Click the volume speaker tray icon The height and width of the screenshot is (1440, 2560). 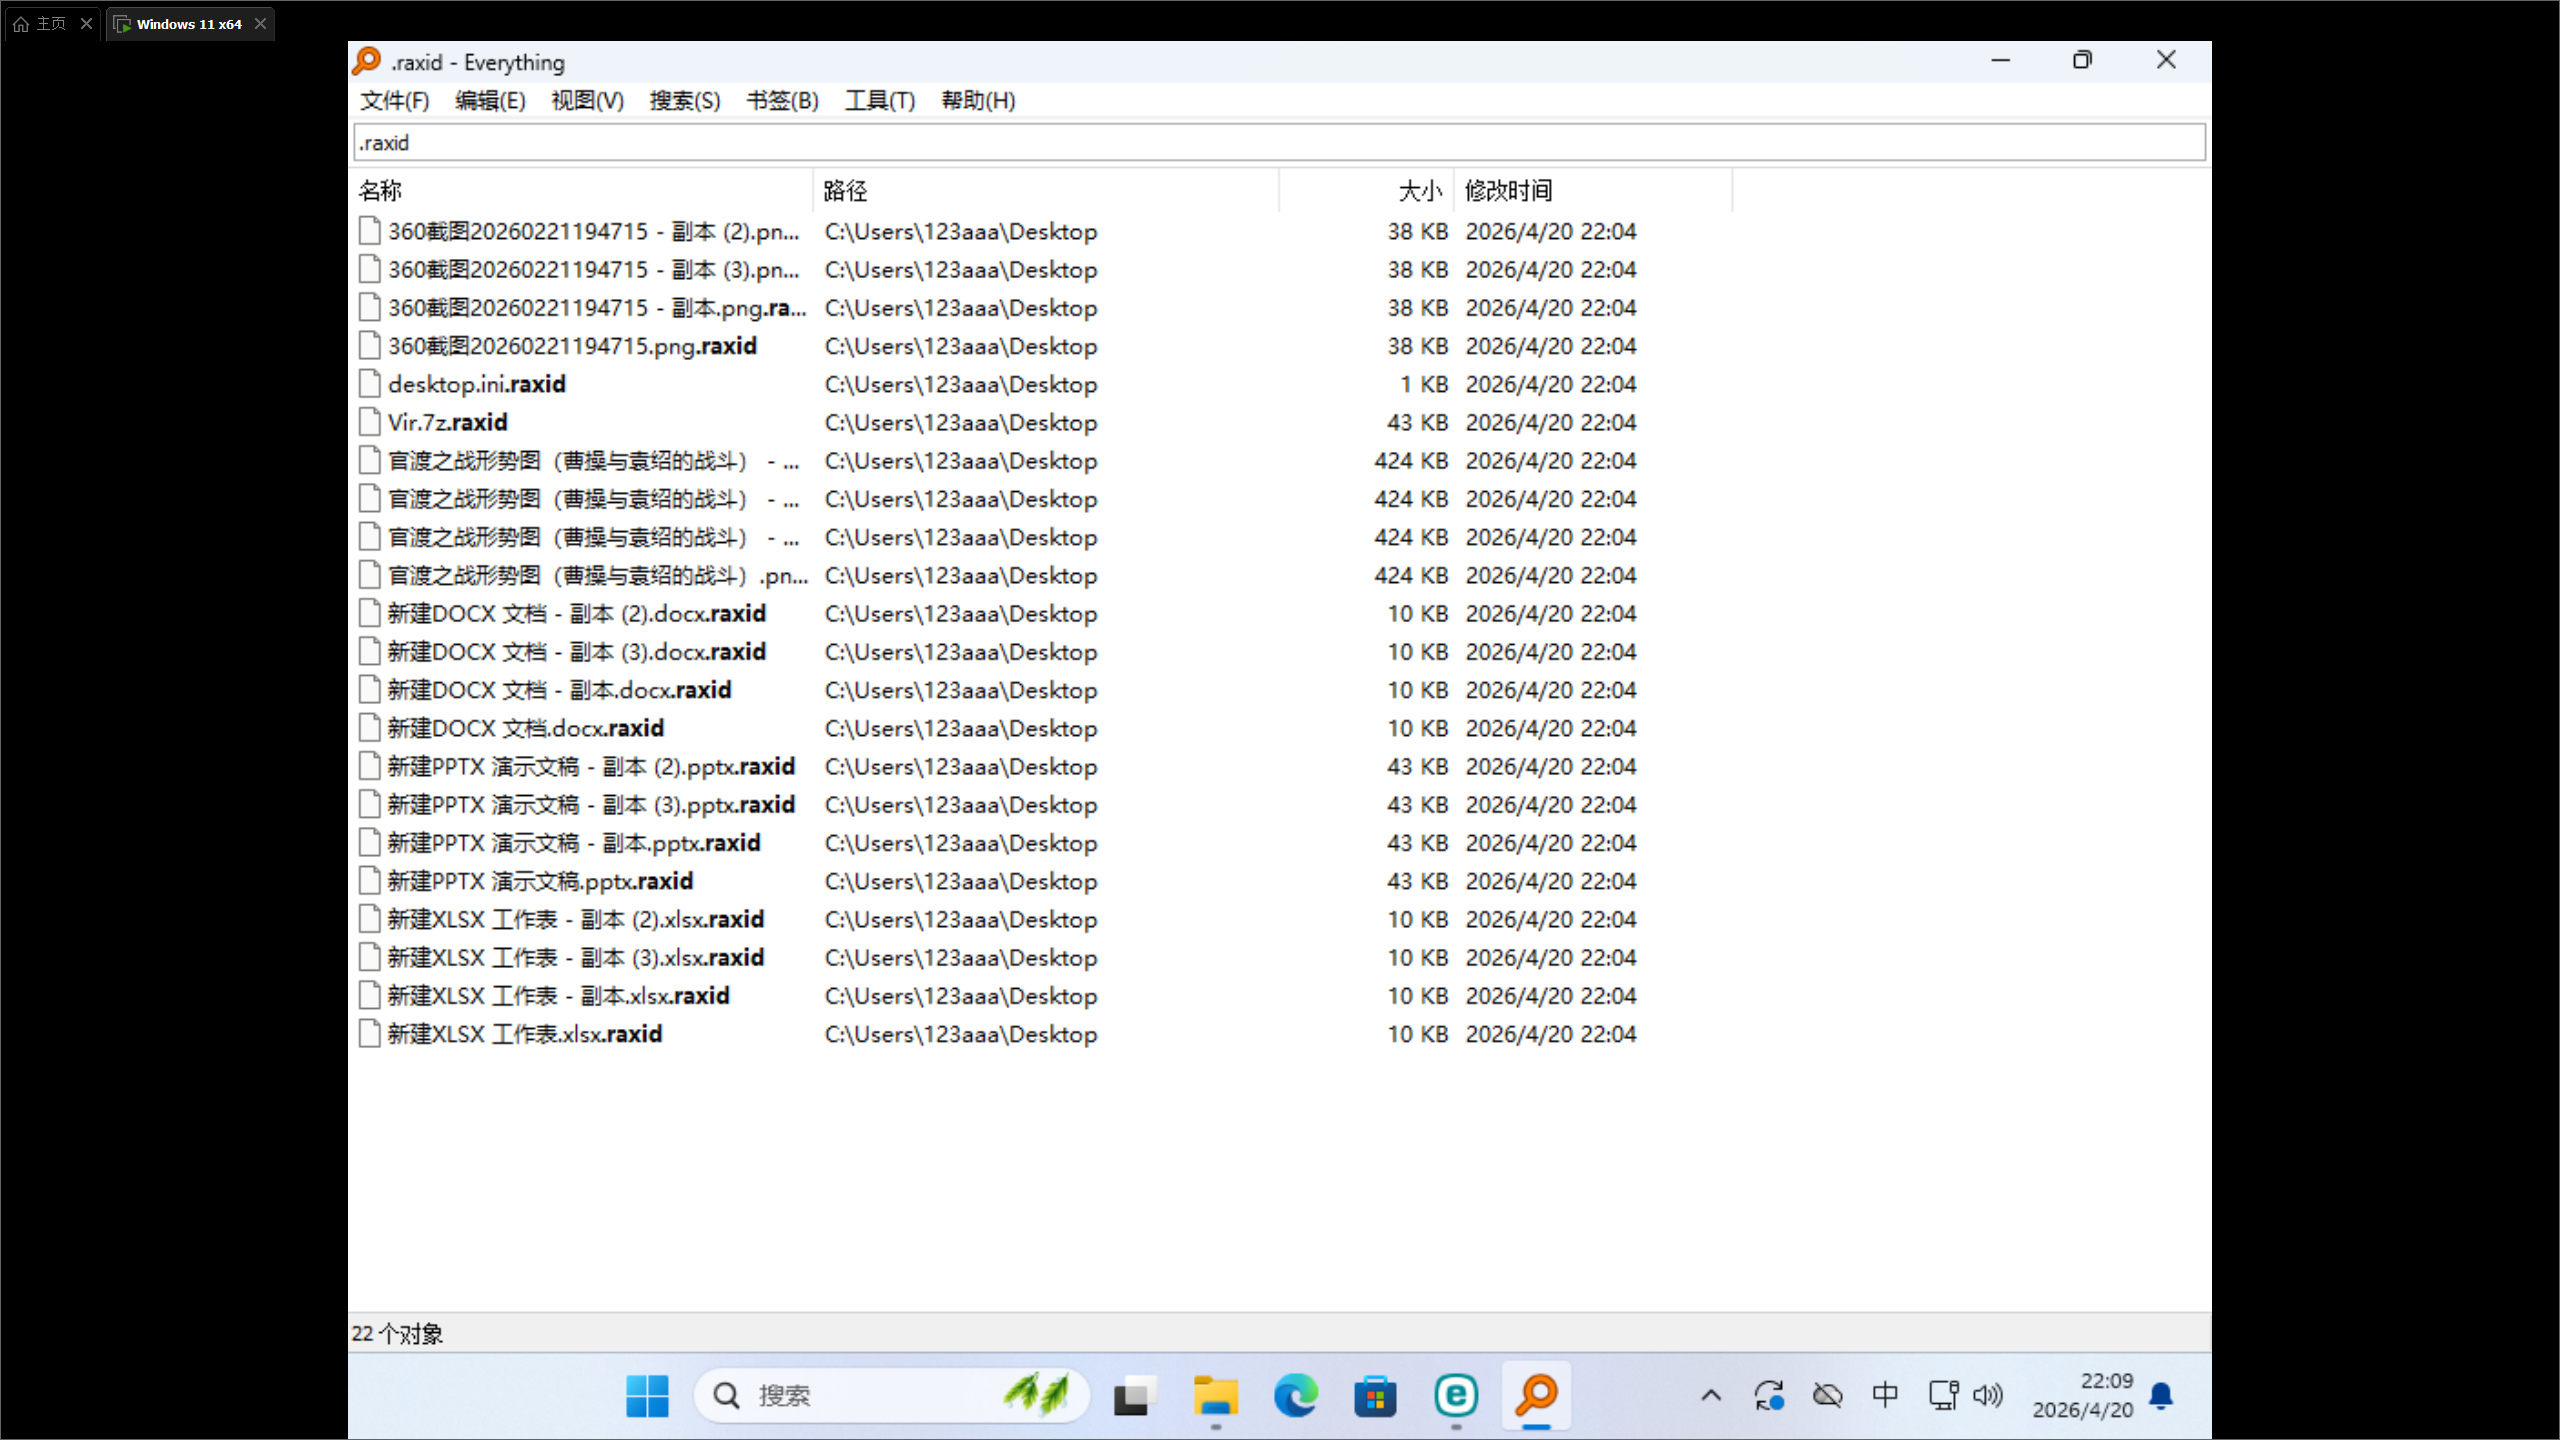(x=1988, y=1395)
